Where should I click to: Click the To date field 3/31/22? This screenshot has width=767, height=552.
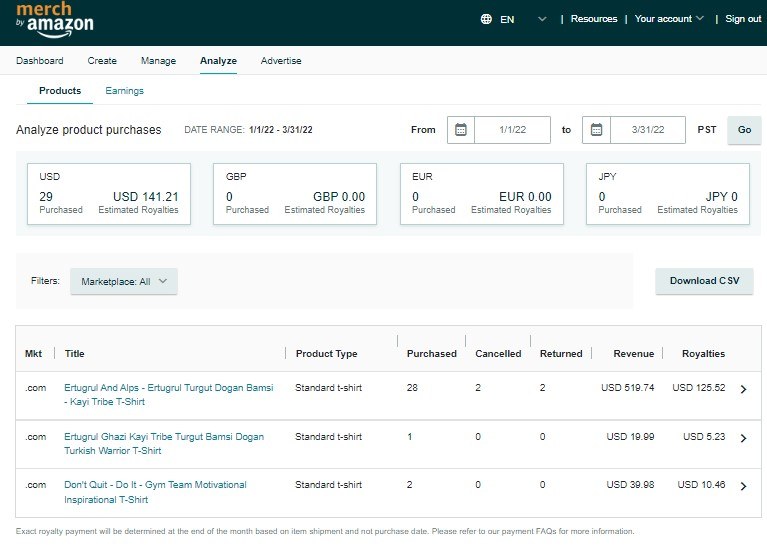coord(648,130)
